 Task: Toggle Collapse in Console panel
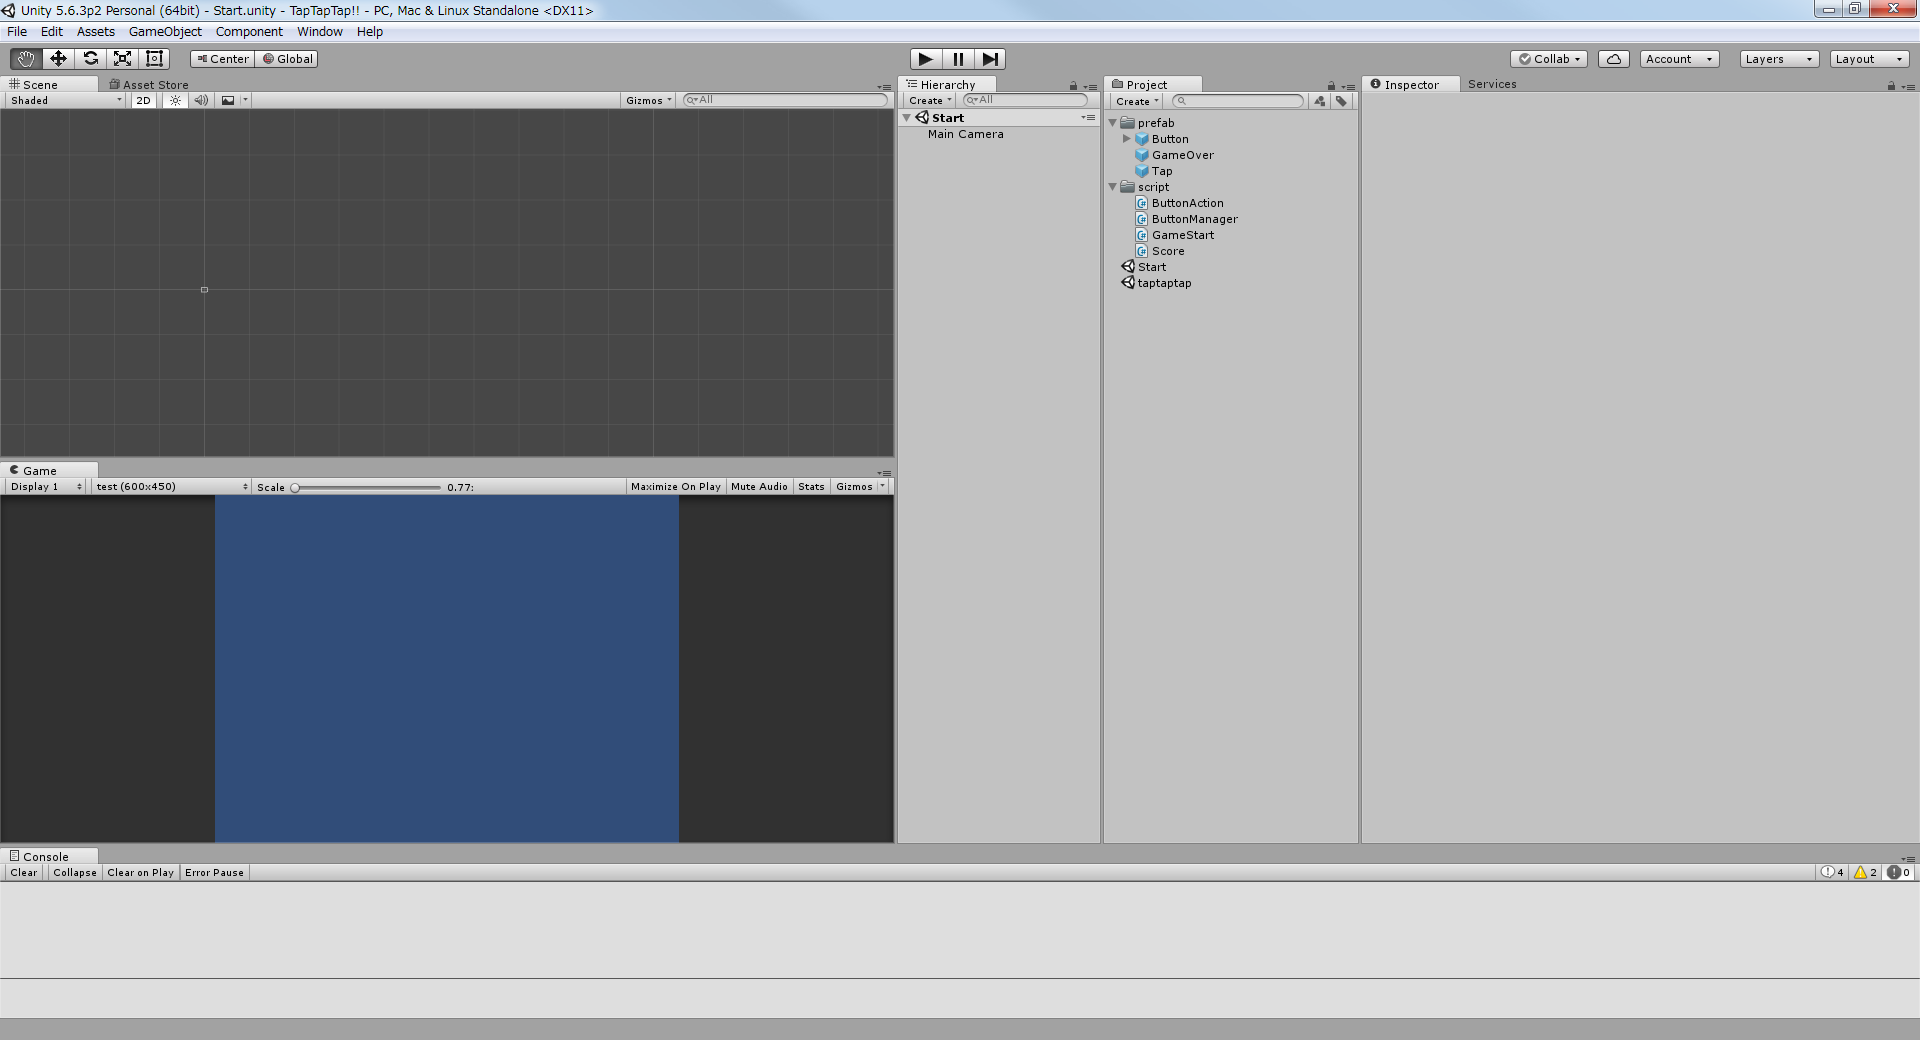(x=75, y=872)
